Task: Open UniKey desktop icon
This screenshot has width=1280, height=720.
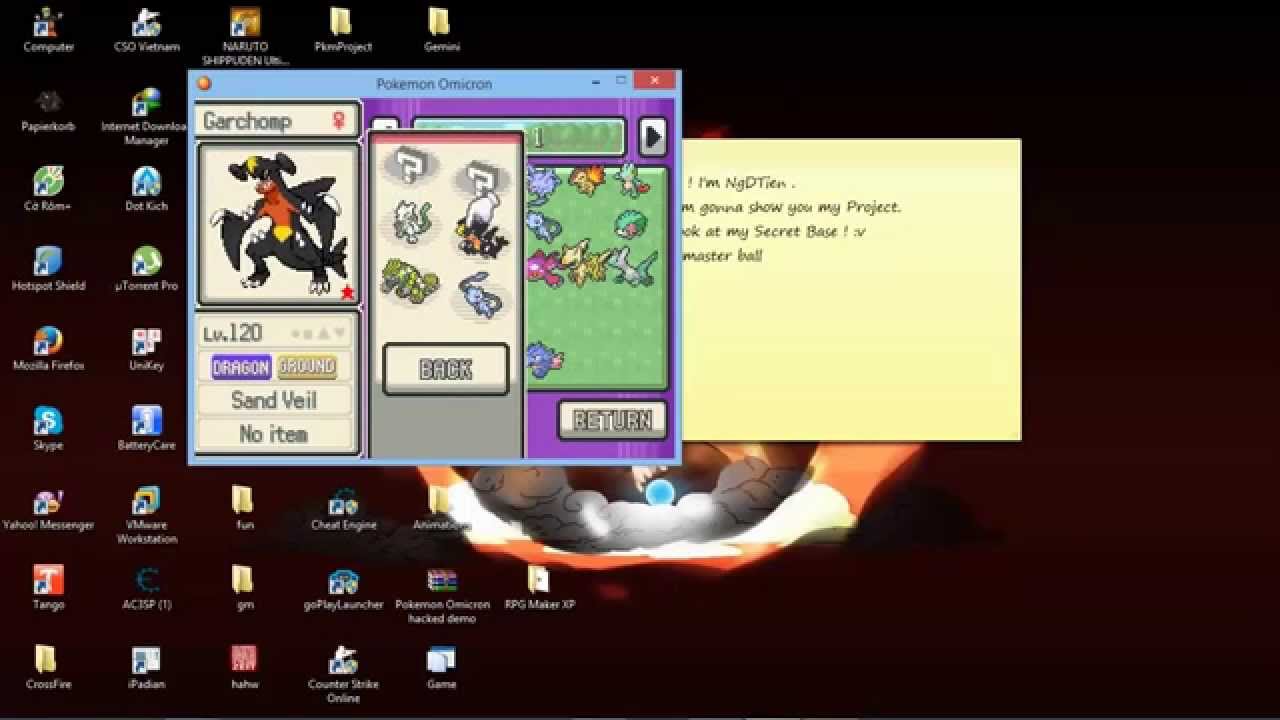Action: pos(146,349)
